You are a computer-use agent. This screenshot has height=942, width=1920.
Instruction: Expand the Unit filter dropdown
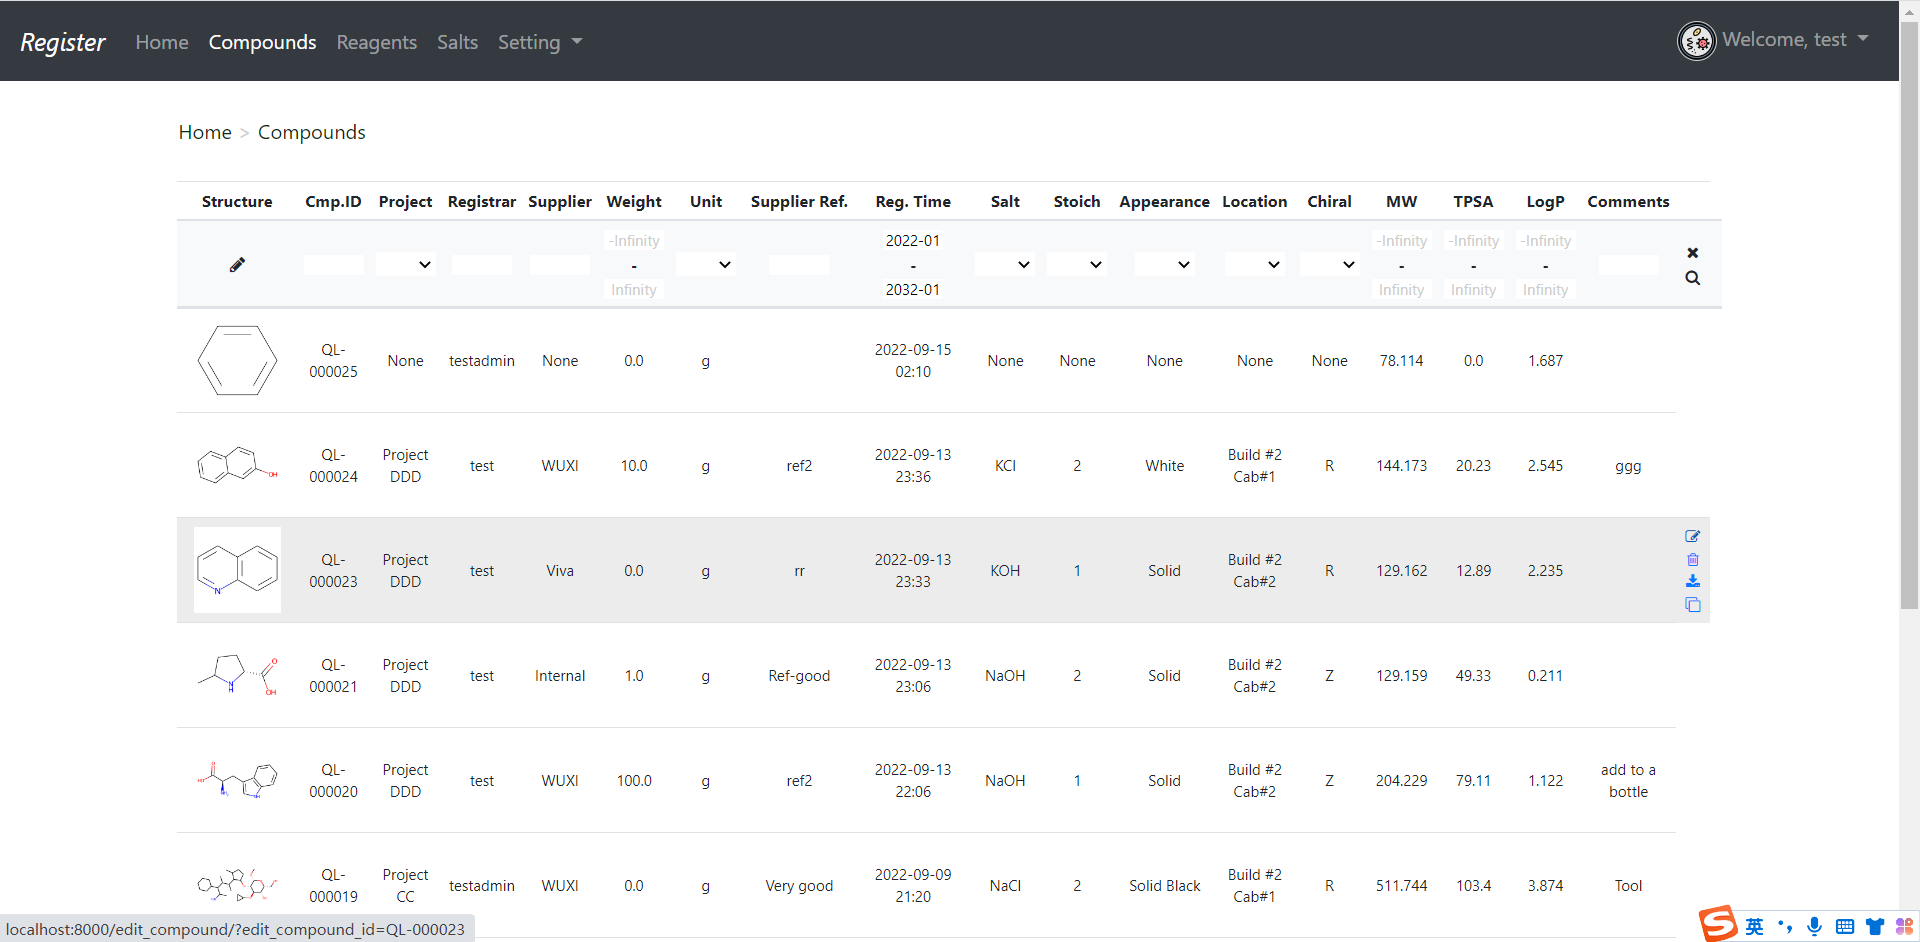point(705,265)
